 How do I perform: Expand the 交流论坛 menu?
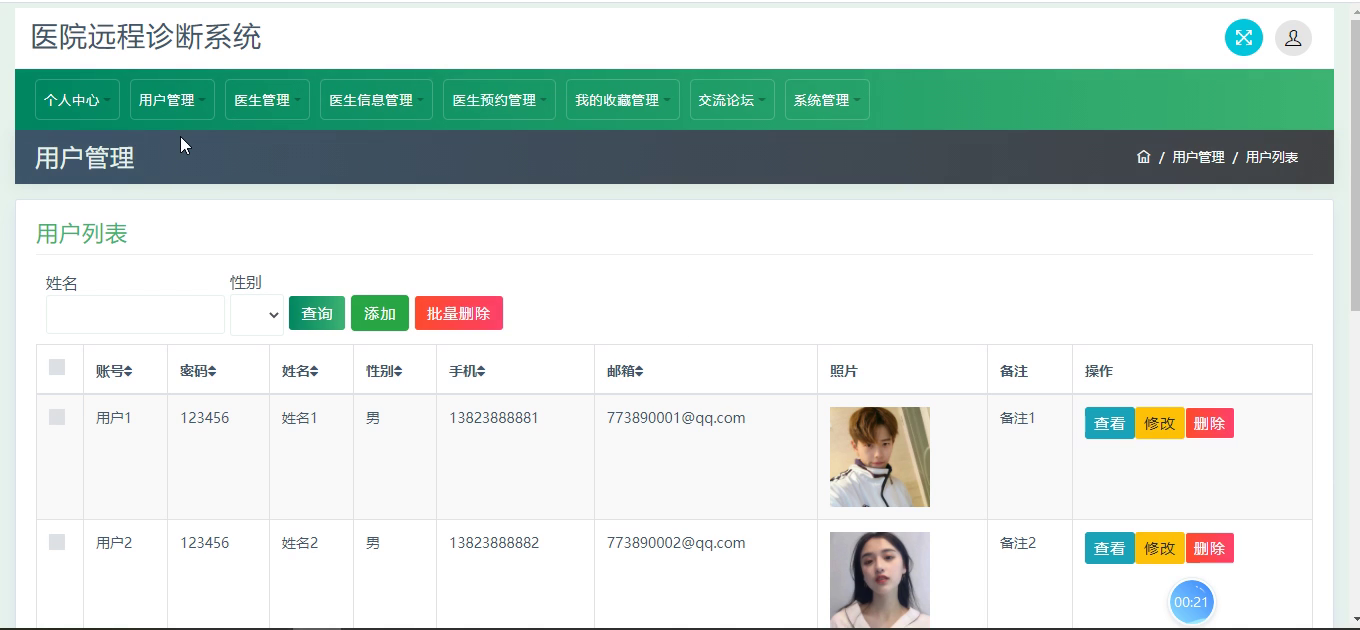pos(732,100)
